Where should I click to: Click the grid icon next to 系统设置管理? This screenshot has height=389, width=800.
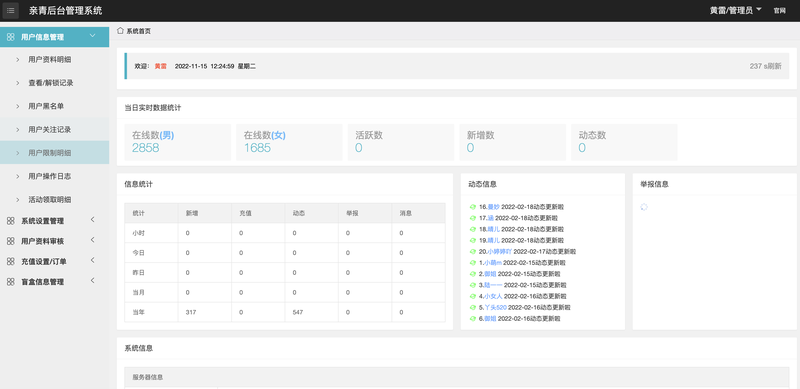pos(11,221)
